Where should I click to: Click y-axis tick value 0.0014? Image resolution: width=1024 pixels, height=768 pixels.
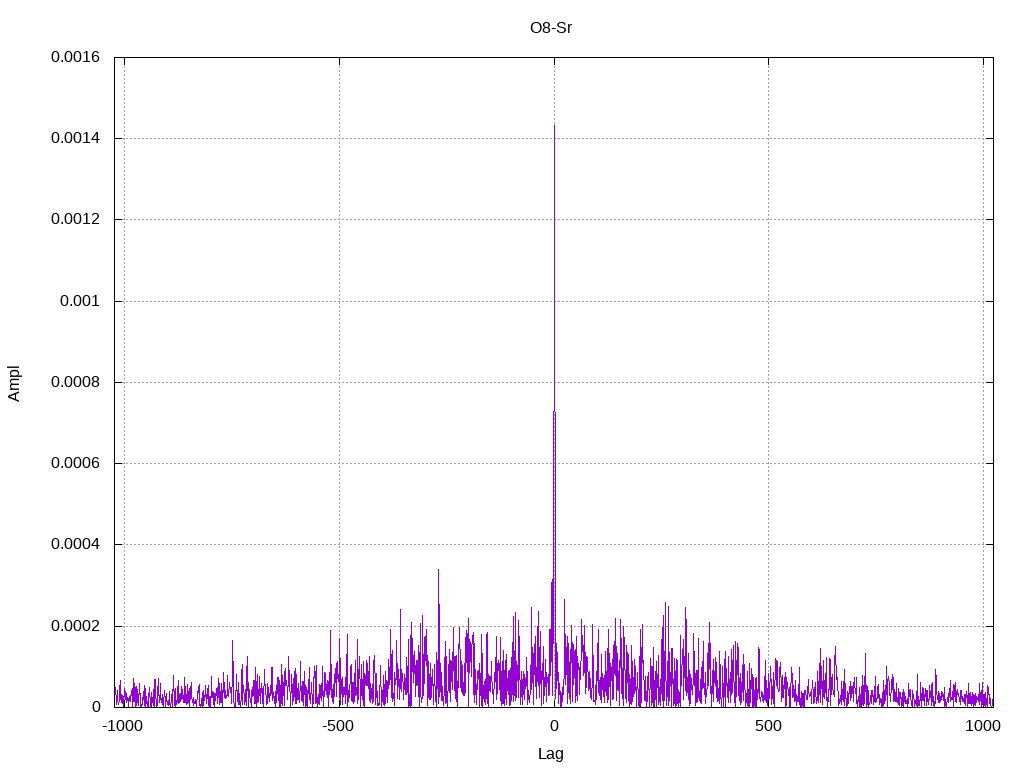click(76, 138)
